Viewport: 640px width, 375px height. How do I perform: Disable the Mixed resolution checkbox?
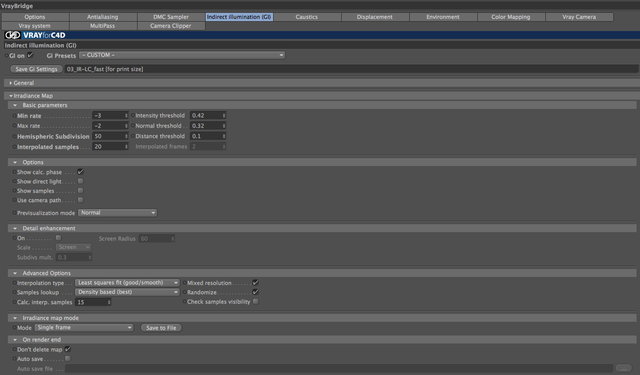tap(256, 282)
